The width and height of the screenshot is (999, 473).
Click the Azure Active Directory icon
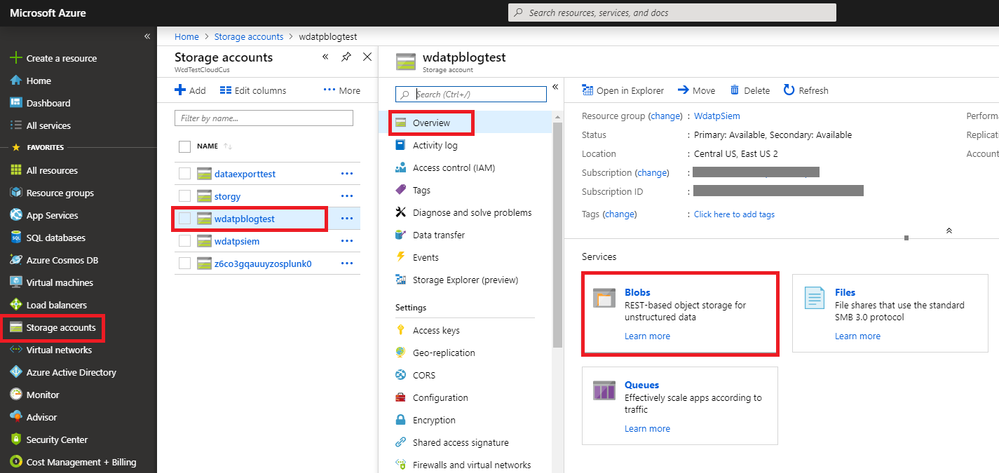[17, 372]
